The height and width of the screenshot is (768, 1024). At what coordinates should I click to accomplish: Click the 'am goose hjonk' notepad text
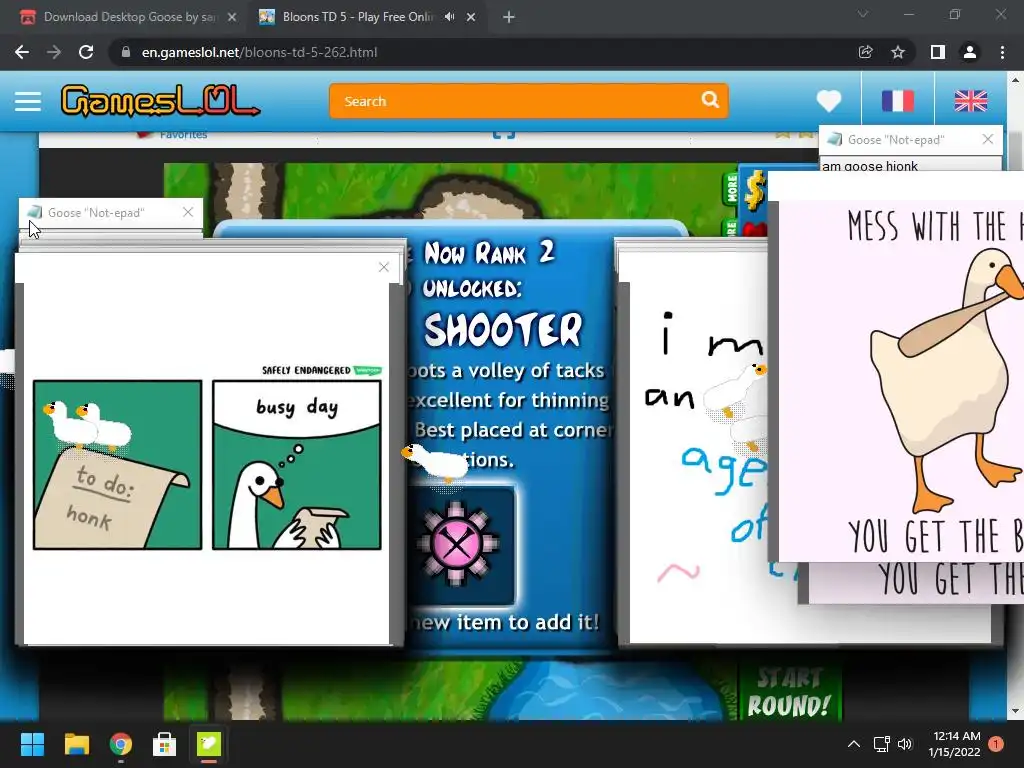coord(870,166)
